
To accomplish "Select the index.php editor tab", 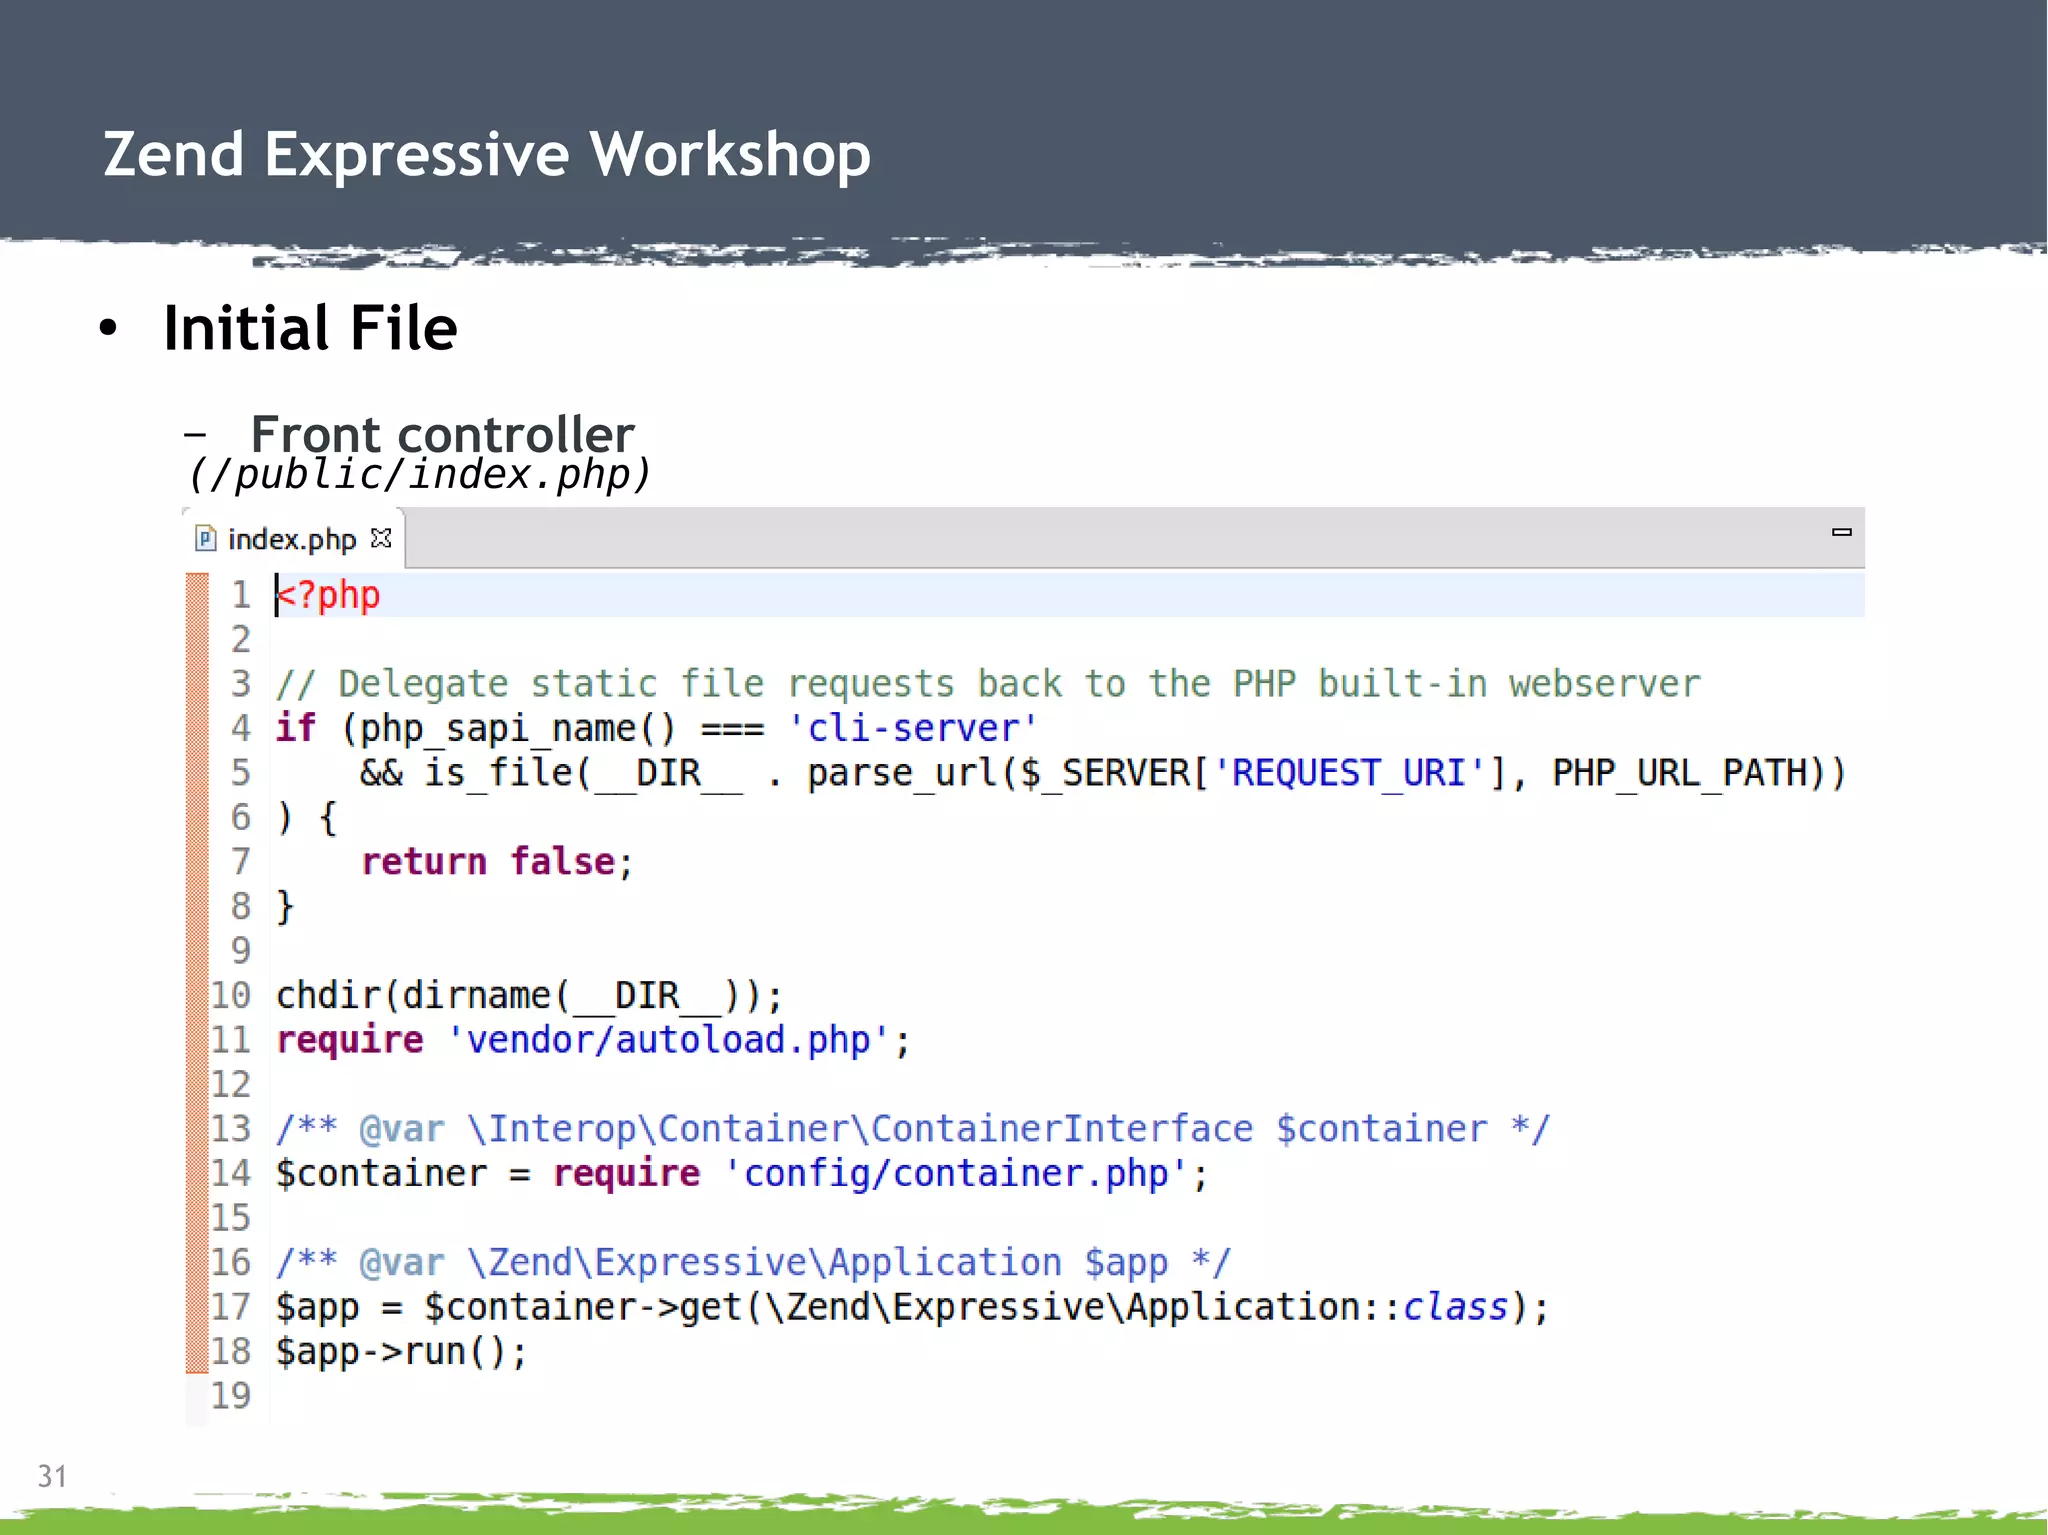I will coord(293,539).
